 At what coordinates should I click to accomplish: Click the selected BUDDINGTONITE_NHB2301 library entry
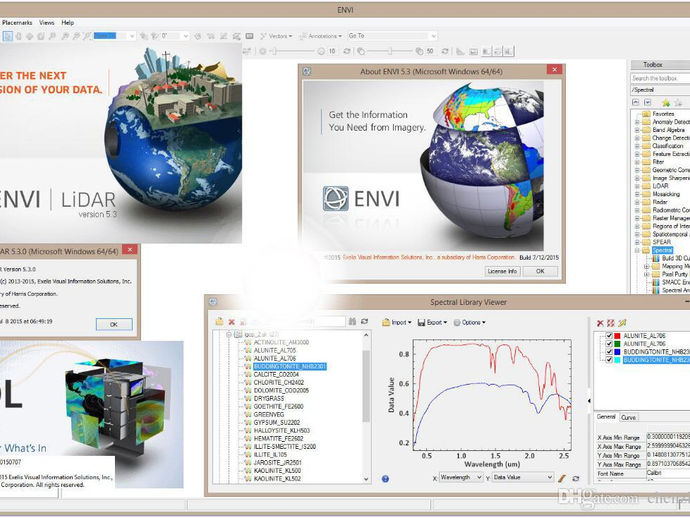point(290,367)
